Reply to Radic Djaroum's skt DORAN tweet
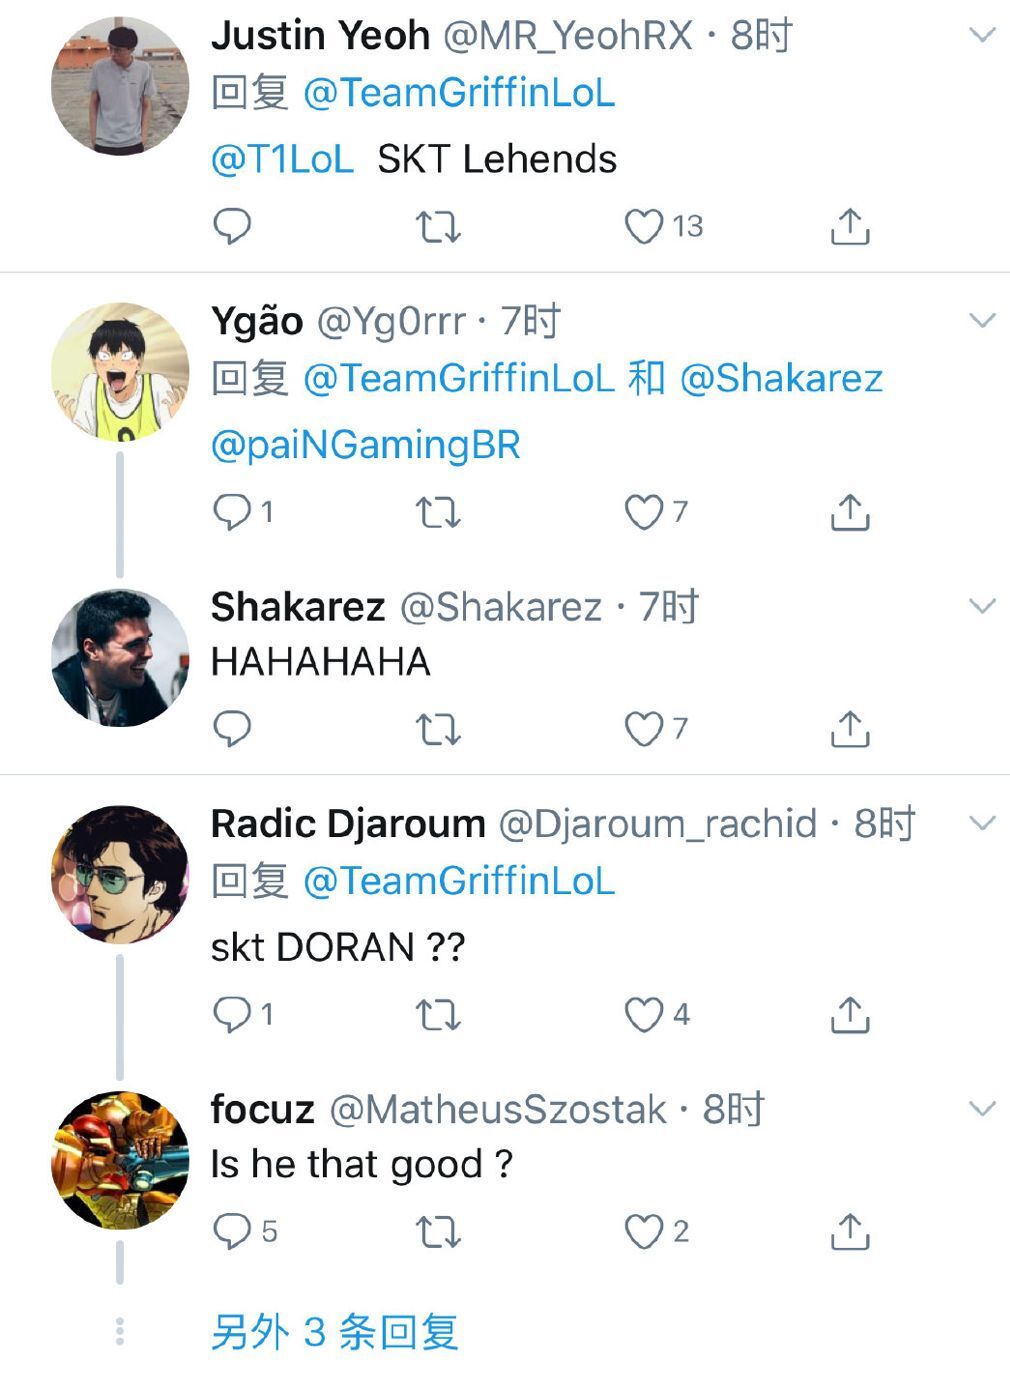The image size is (1010, 1373). [x=243, y=1015]
